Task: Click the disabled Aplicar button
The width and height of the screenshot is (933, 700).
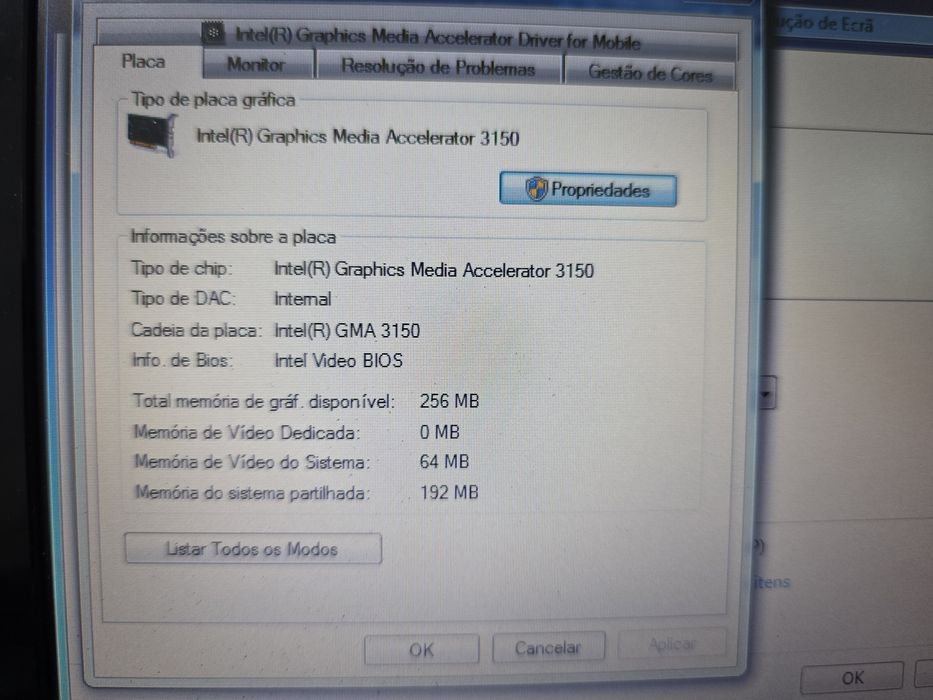Action: click(672, 644)
